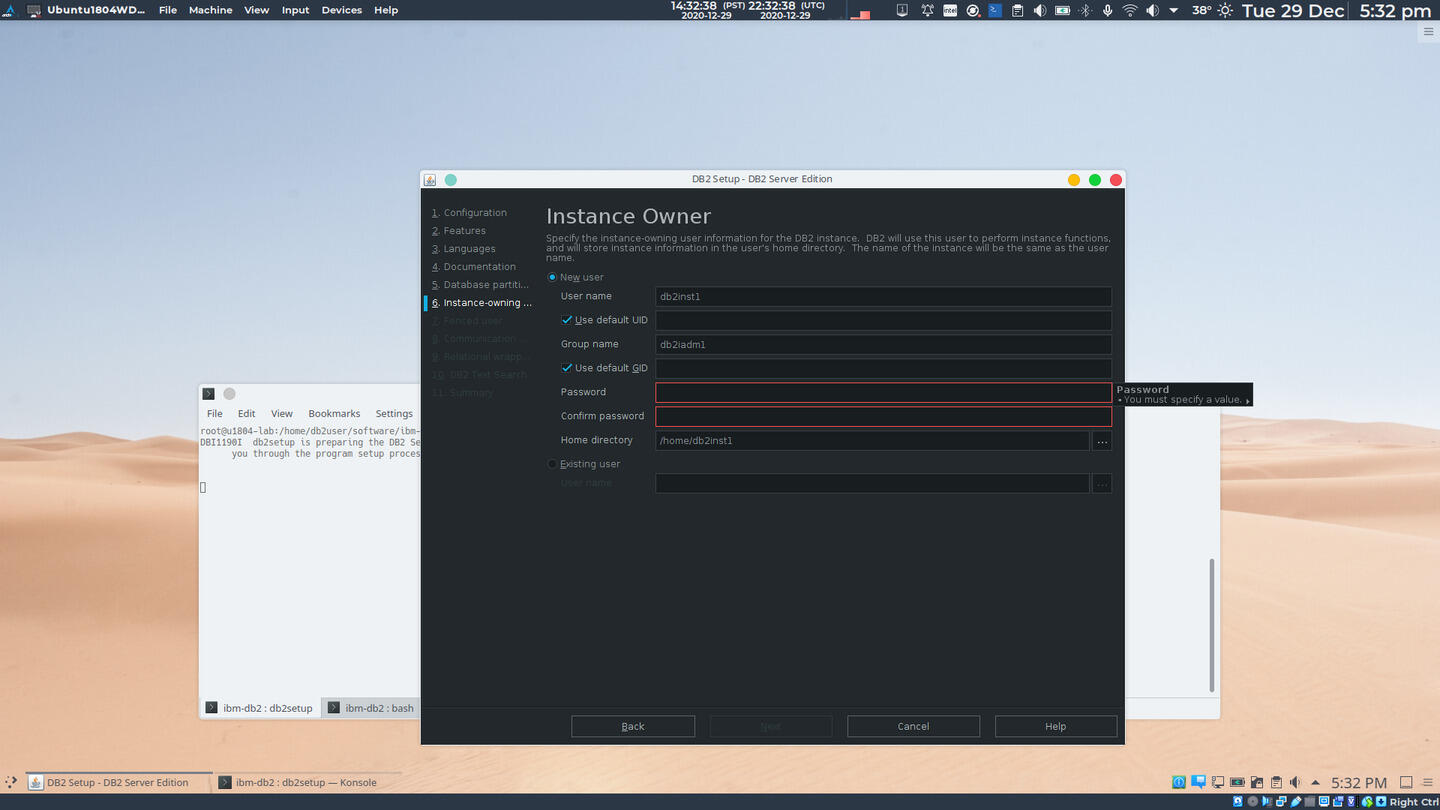Select the Instance-owning step in sidebar

coord(482,303)
